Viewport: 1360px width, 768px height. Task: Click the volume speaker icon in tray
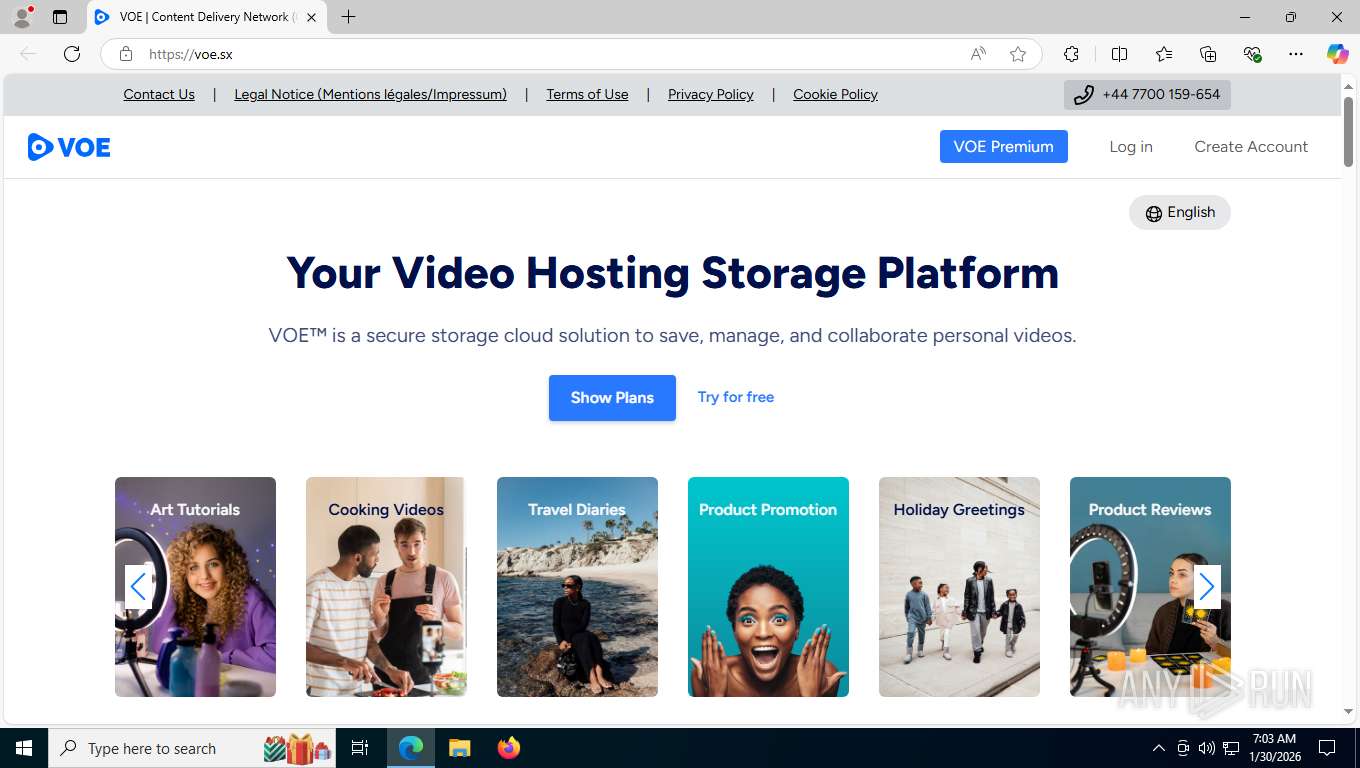pyautogui.click(x=1207, y=748)
